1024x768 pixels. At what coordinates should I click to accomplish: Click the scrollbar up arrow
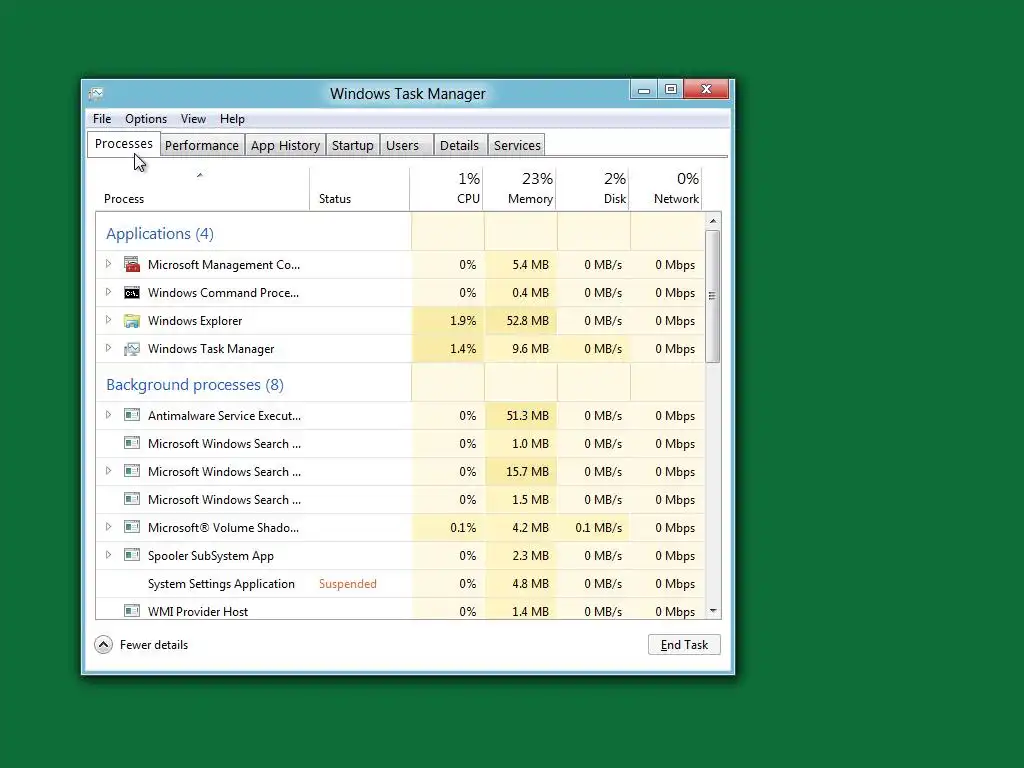tap(712, 221)
